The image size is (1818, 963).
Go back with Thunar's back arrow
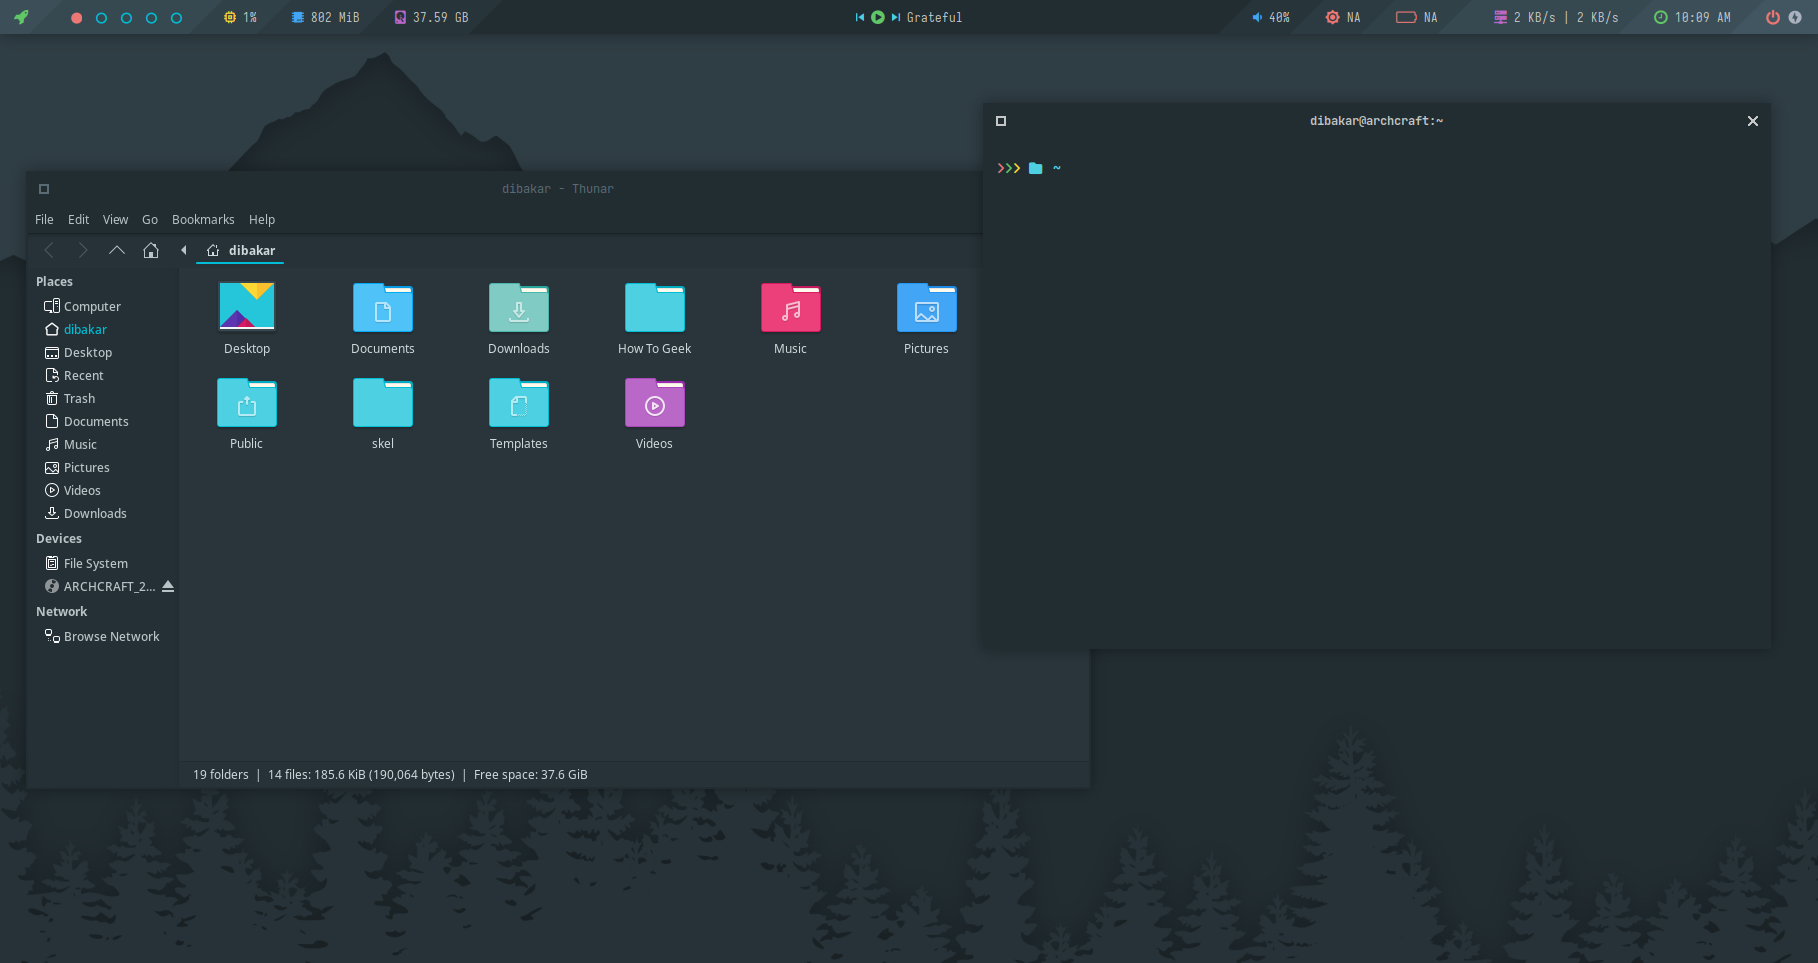pyautogui.click(x=49, y=250)
